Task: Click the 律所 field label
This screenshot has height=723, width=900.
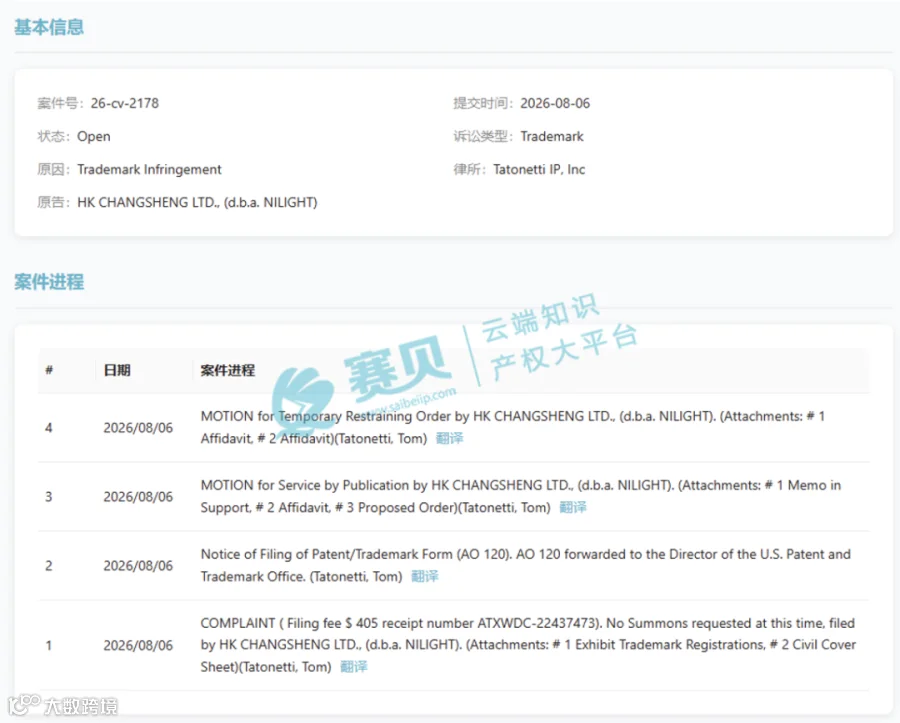Action: 470,169
